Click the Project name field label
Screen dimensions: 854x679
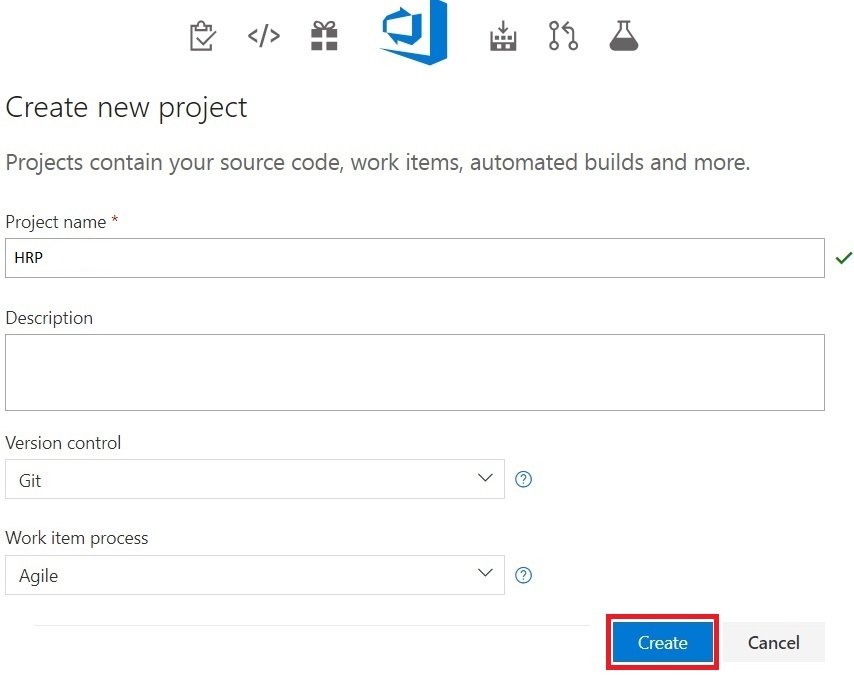tap(55, 222)
